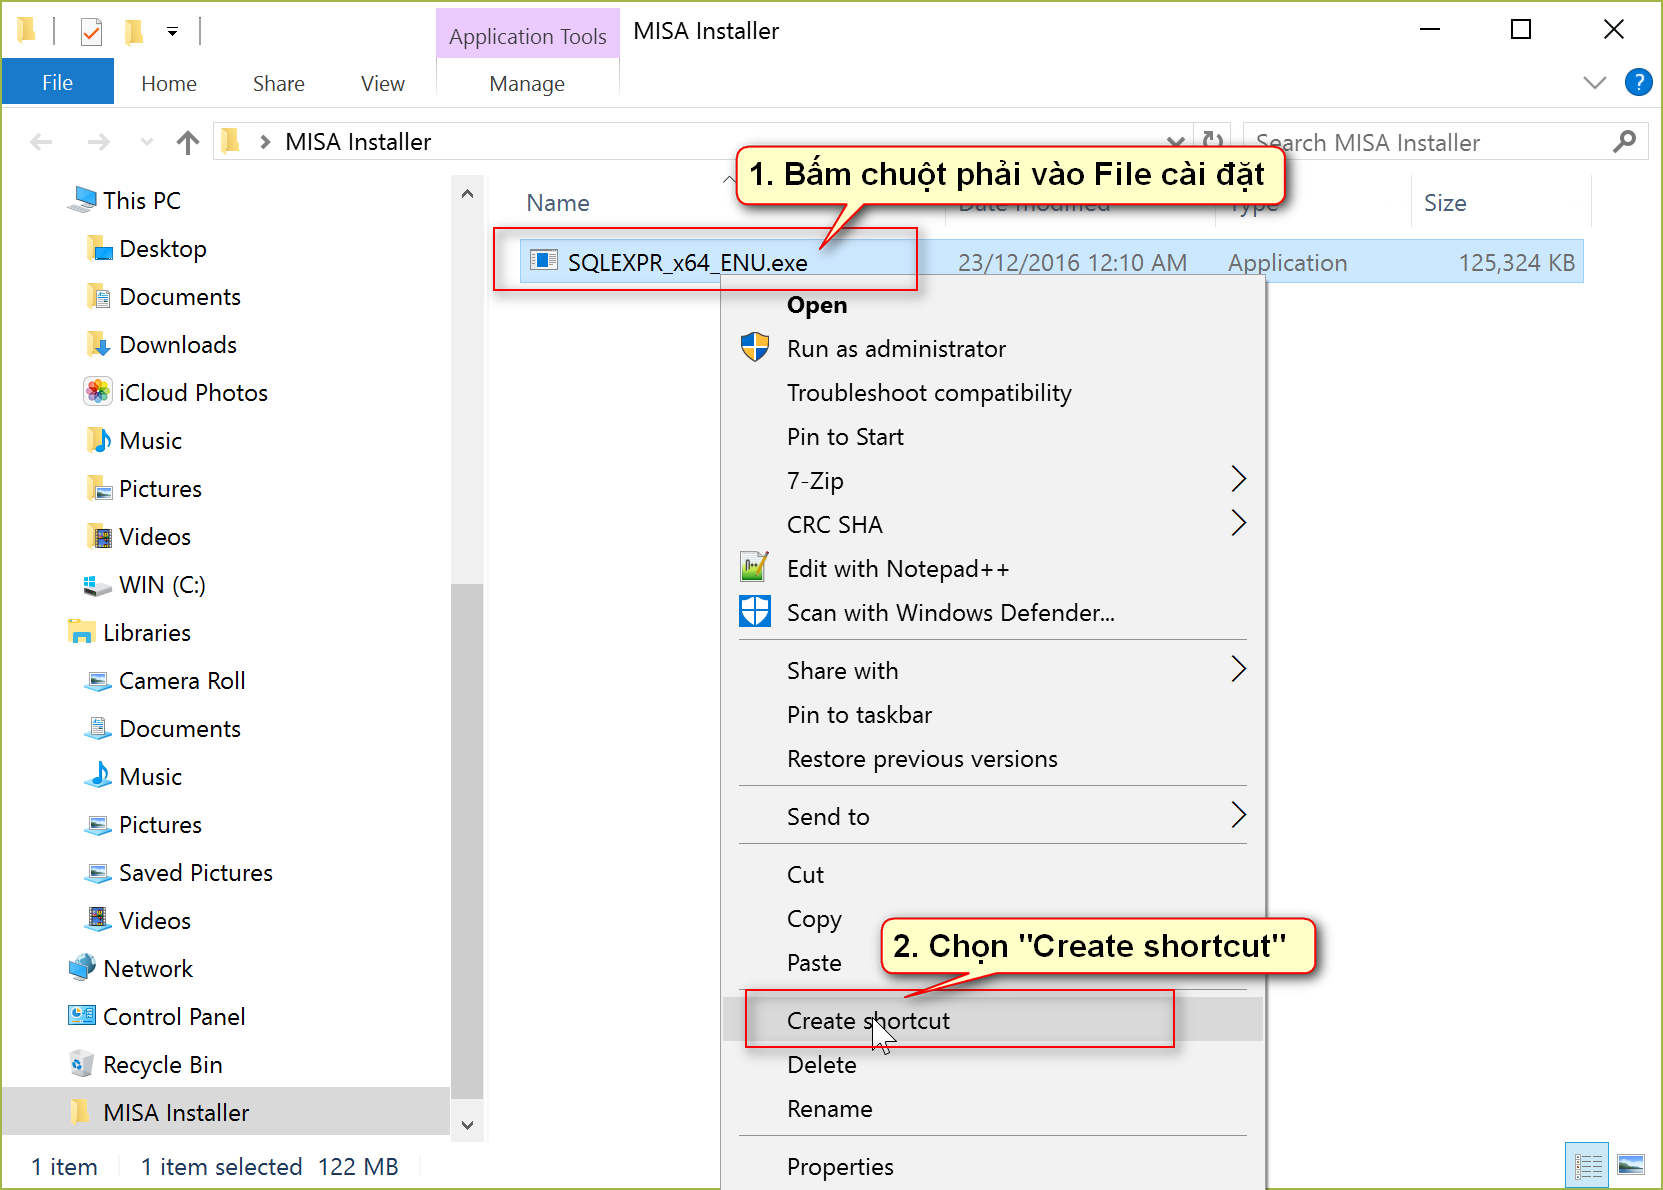Expand the Share with submenu
The height and width of the screenshot is (1190, 1663).
click(992, 671)
